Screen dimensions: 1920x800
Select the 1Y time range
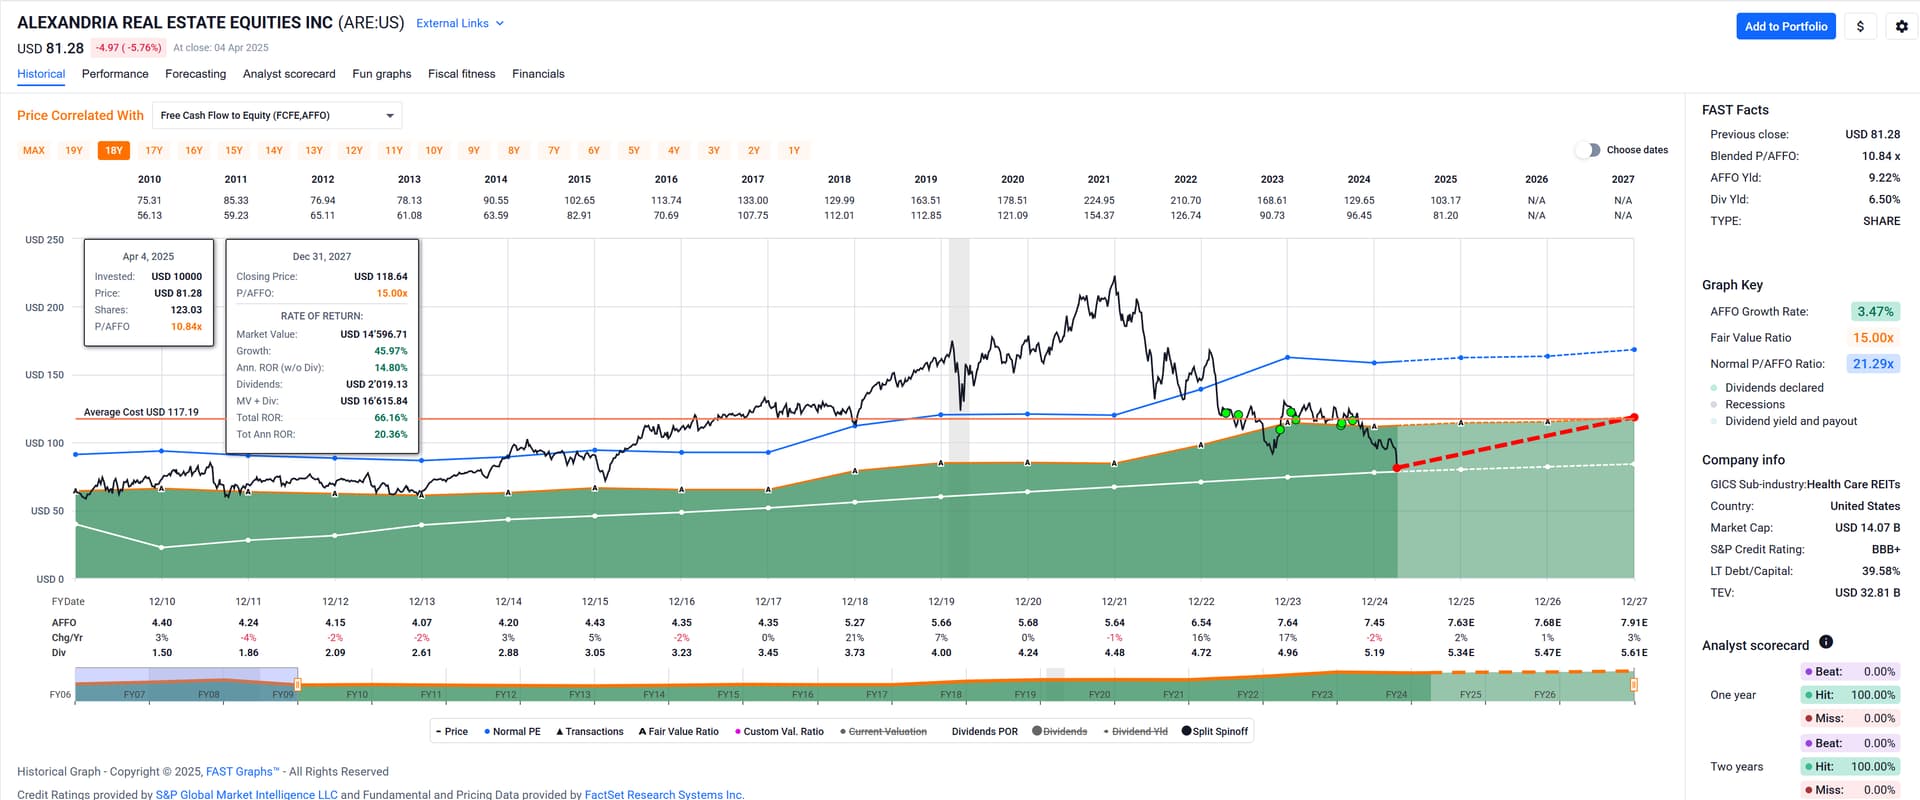794,151
